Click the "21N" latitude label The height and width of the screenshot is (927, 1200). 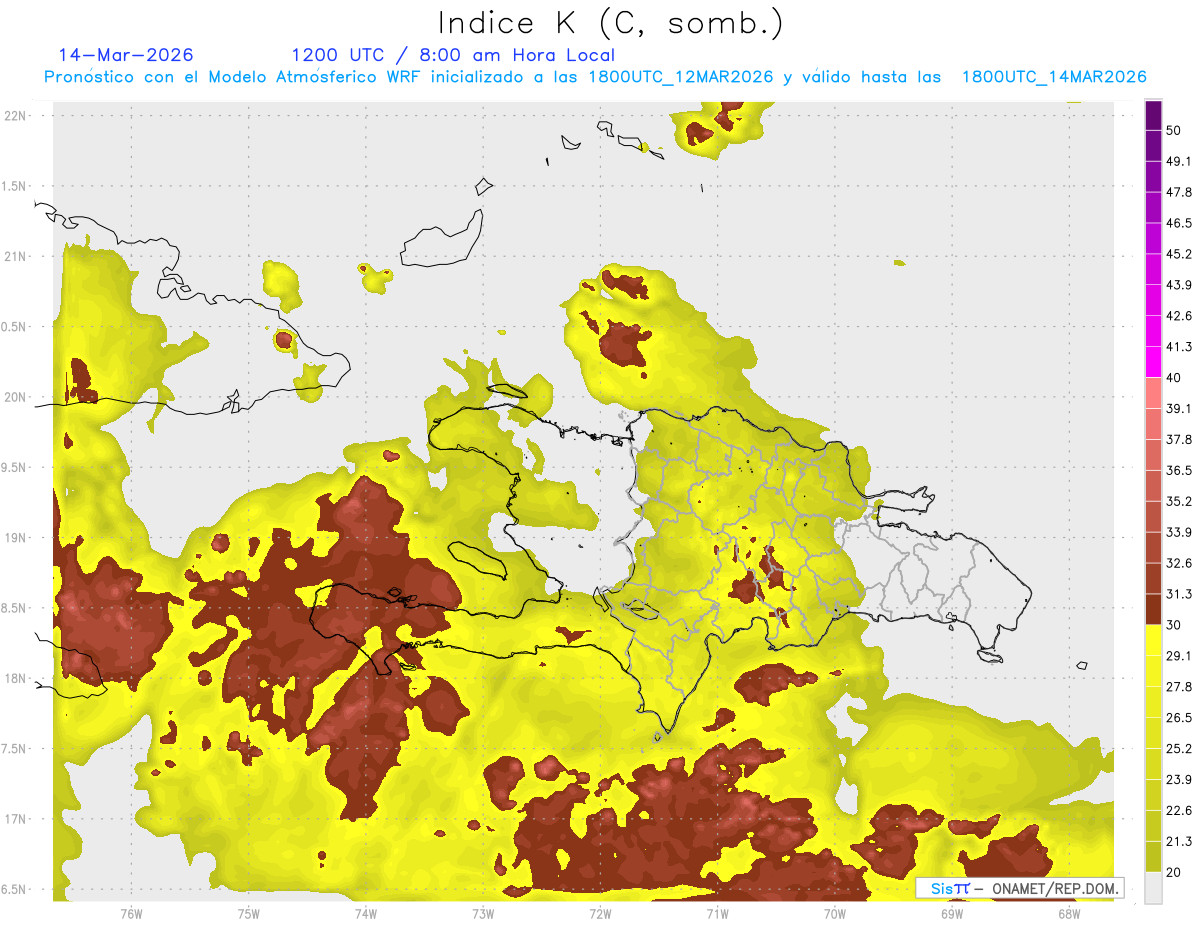[17, 256]
